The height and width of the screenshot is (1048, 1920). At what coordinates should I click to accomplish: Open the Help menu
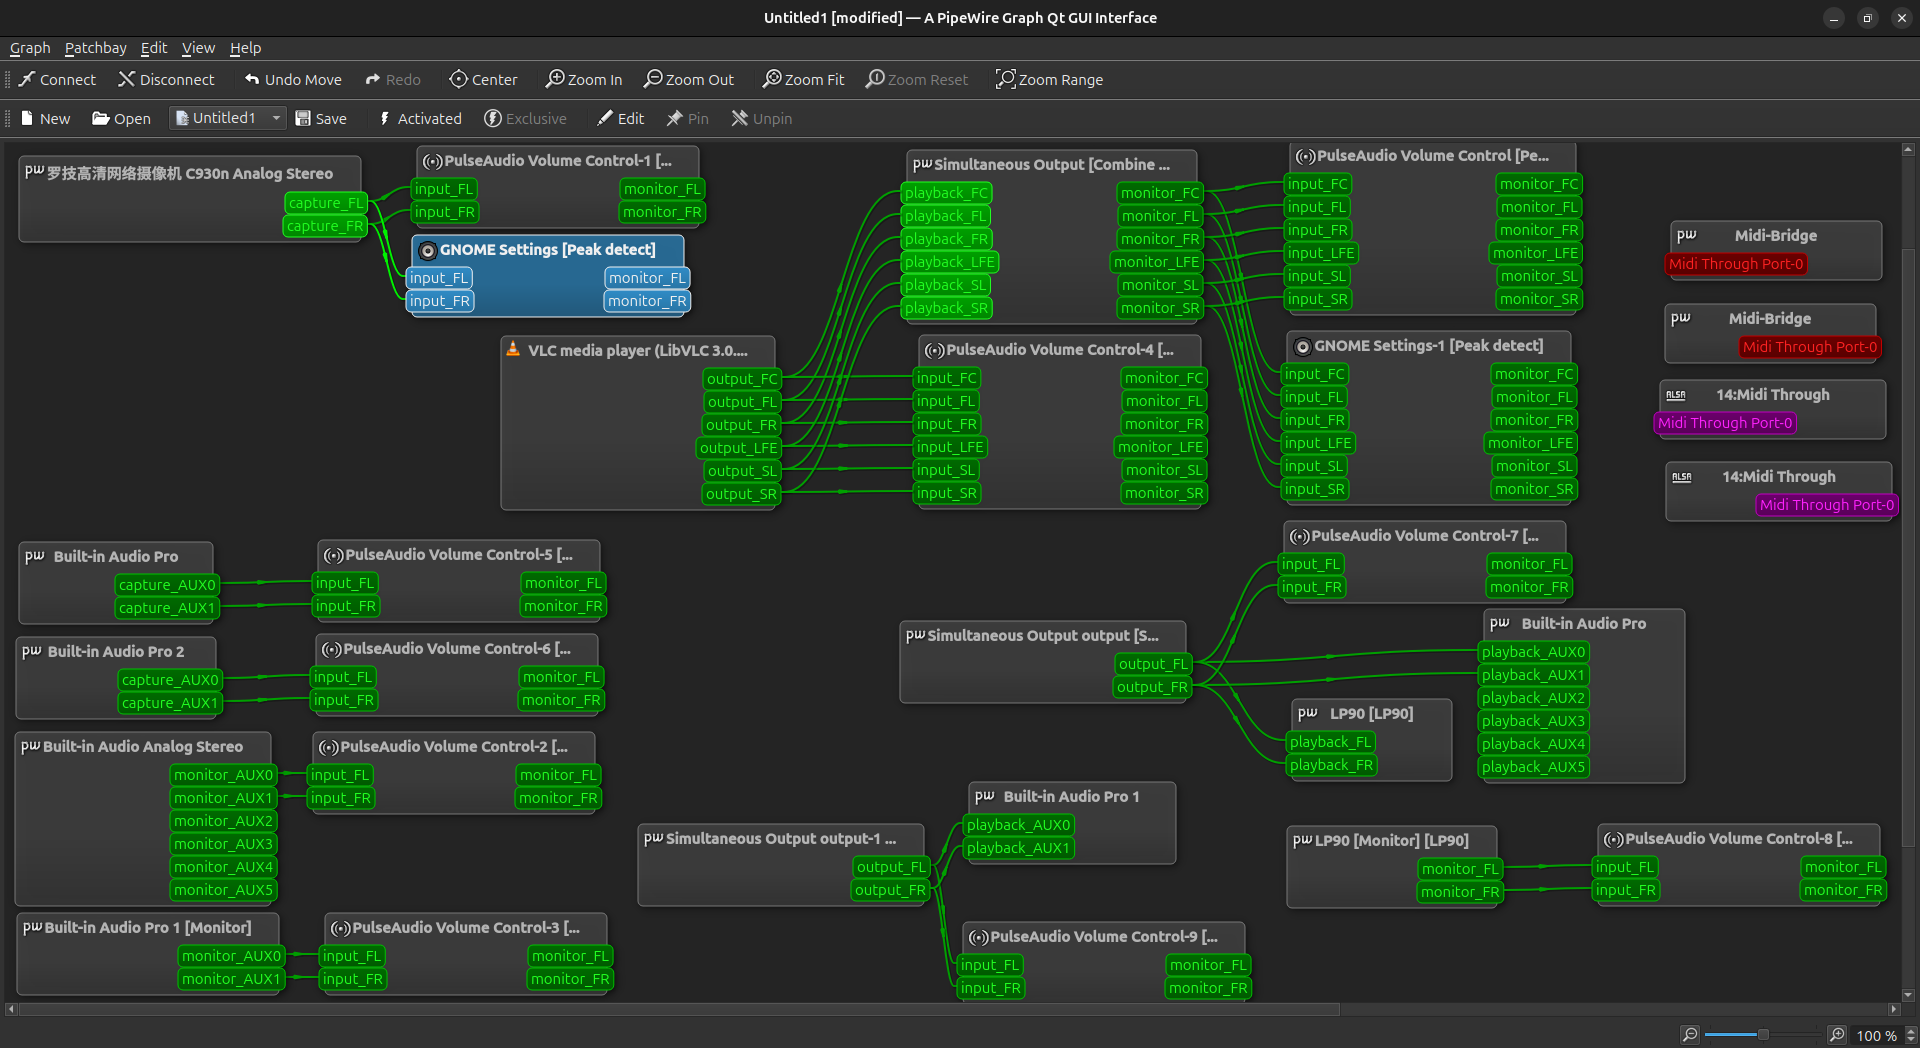pos(245,48)
